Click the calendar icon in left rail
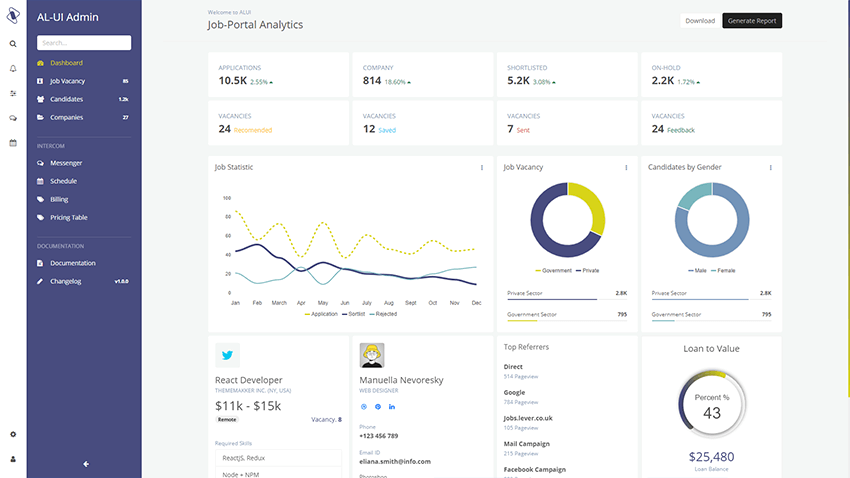Viewport: 850px width, 478px height. point(13,143)
